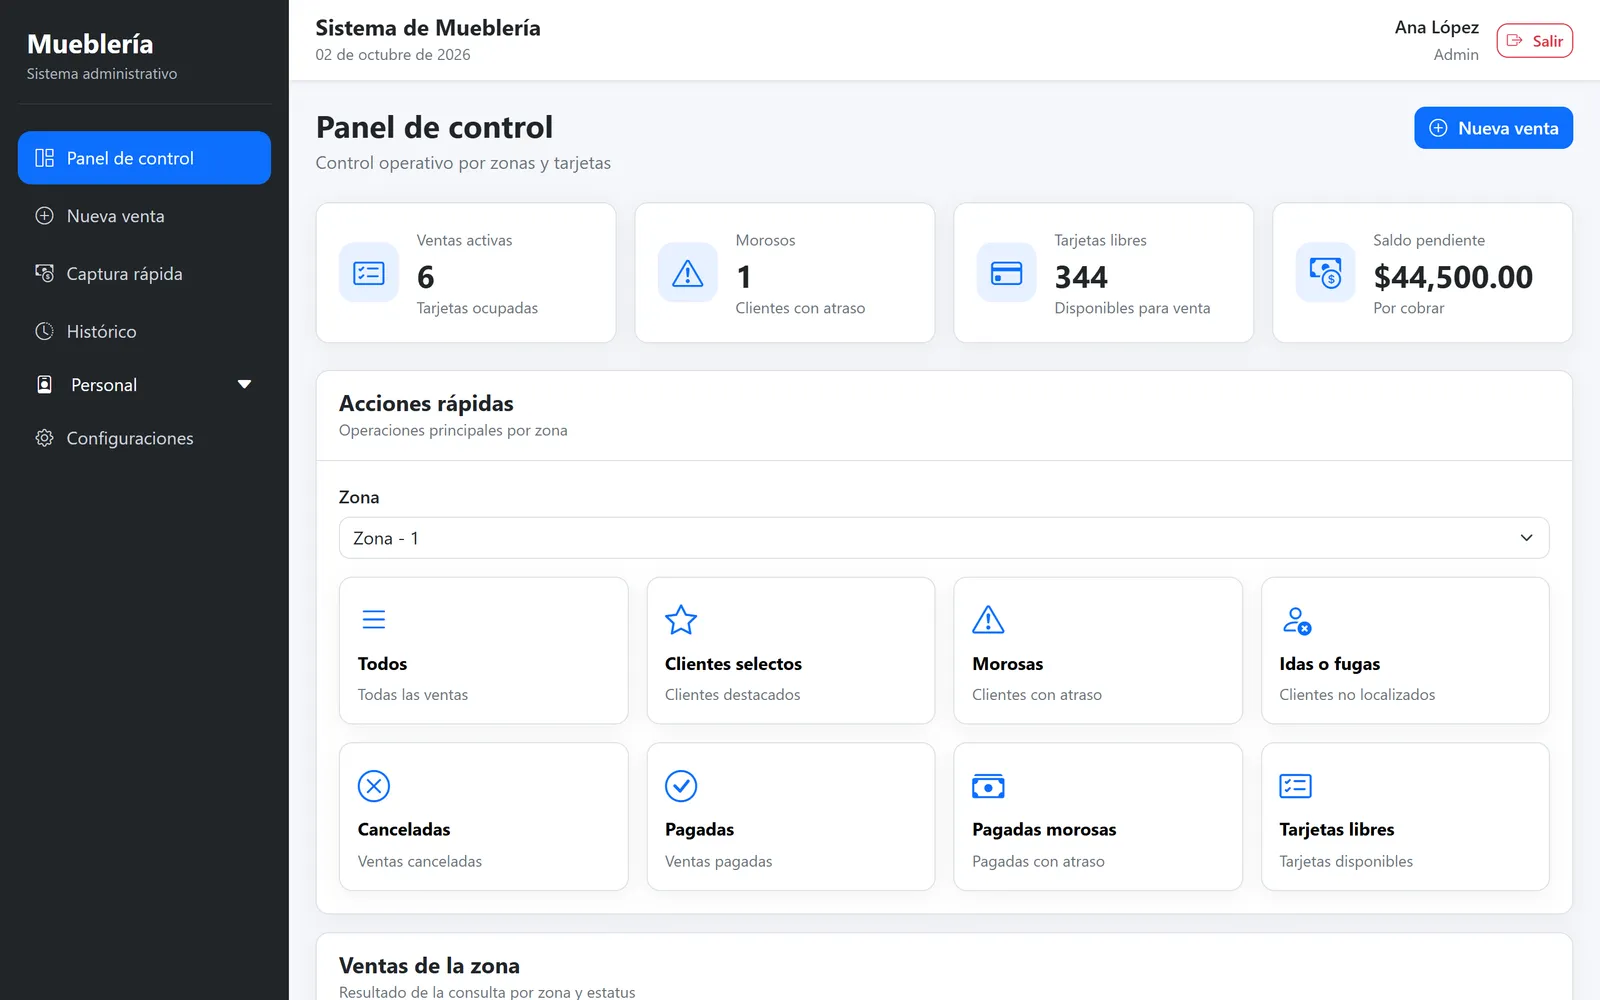Click the Pagadas check circle icon
The height and width of the screenshot is (1000, 1600).
click(681, 786)
